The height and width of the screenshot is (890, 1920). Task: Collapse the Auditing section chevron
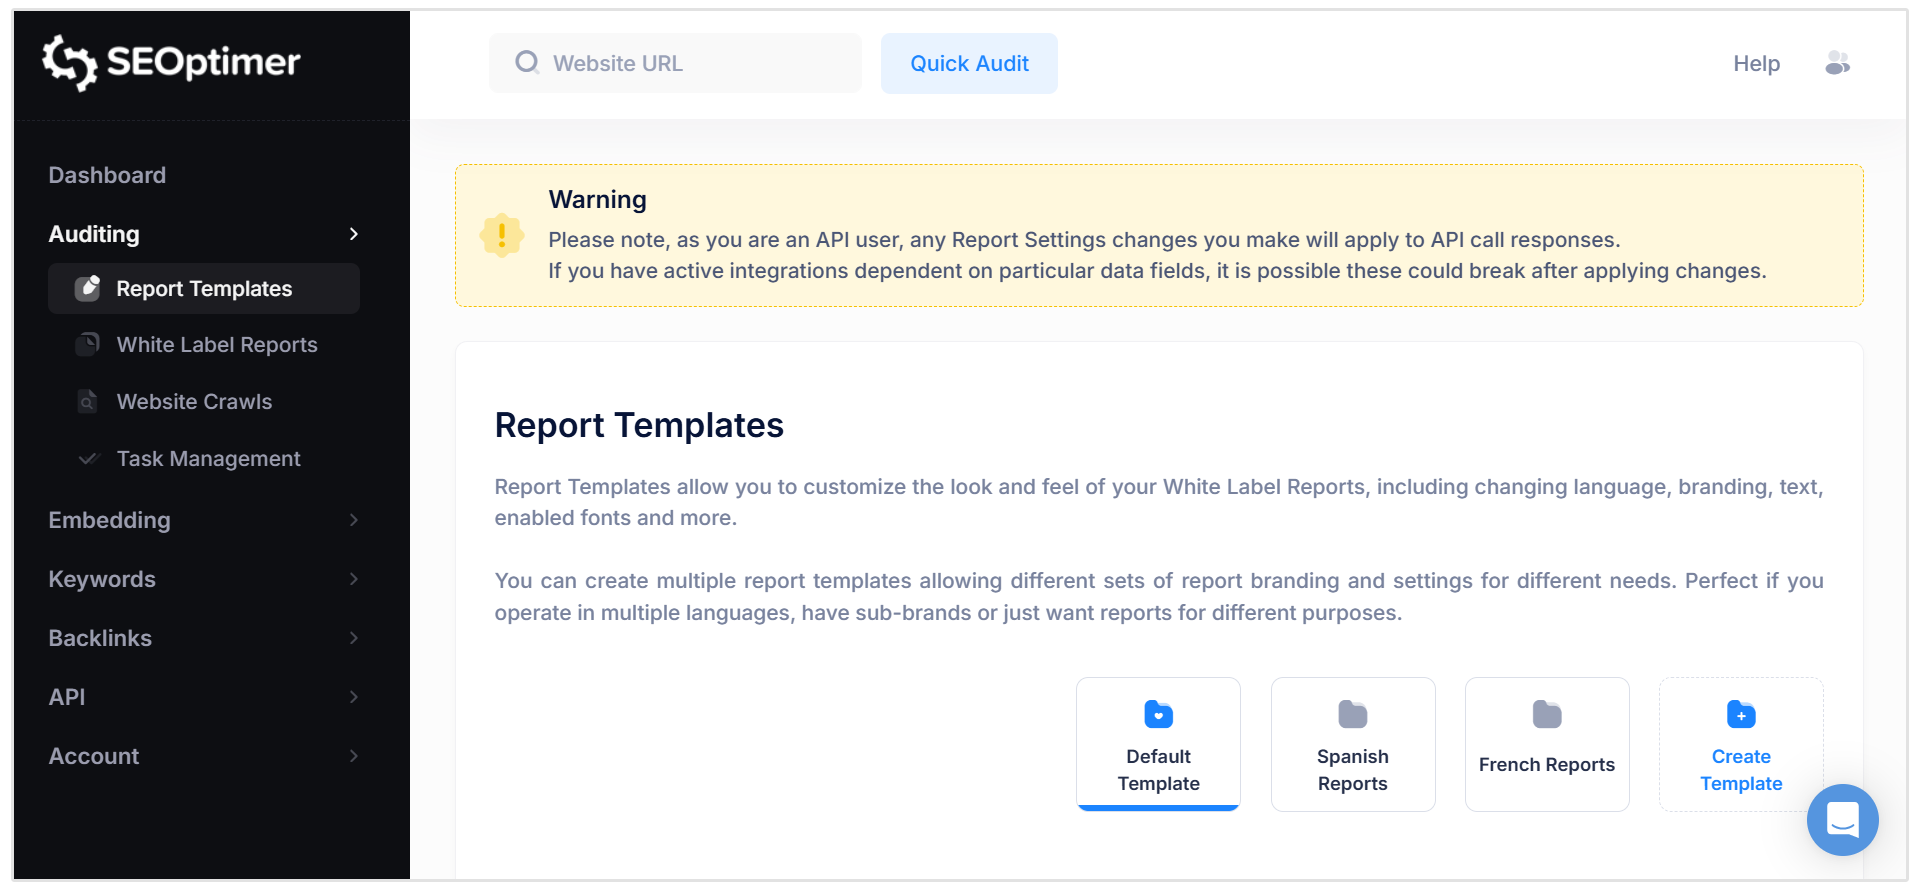tap(353, 234)
